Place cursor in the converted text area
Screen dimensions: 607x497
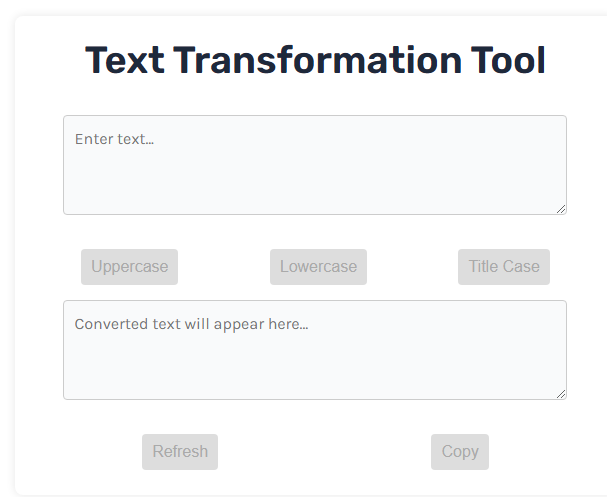pos(315,350)
